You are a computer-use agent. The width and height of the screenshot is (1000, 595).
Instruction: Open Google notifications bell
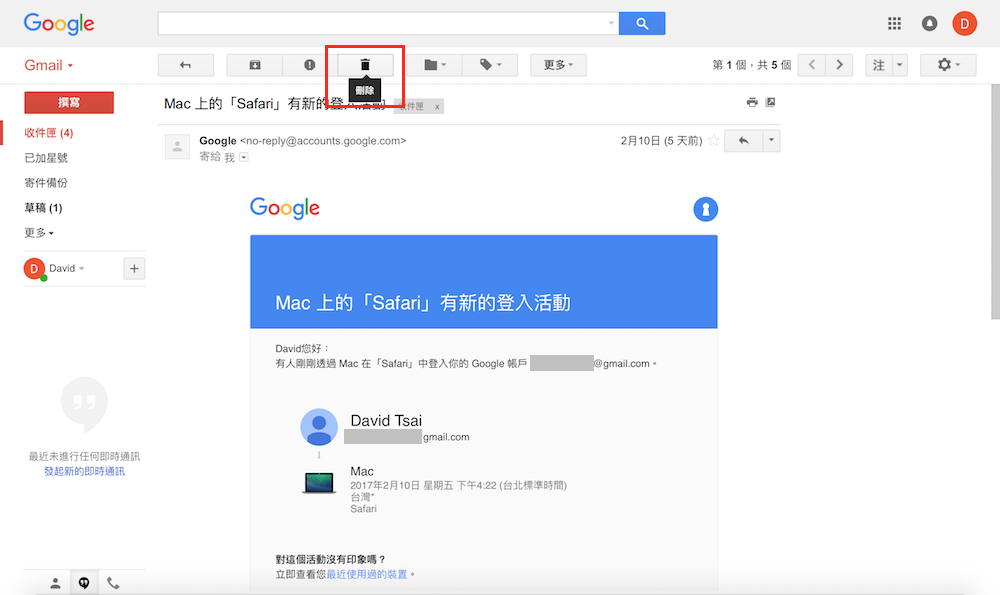[929, 24]
